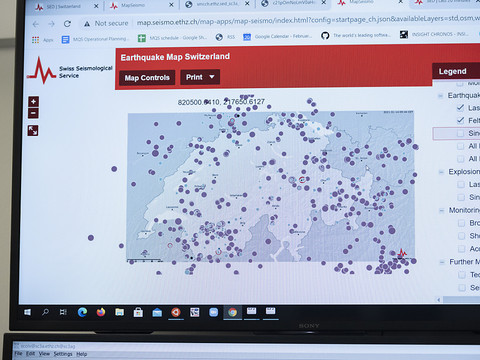Collapse the Monitoring legend group

point(441,211)
